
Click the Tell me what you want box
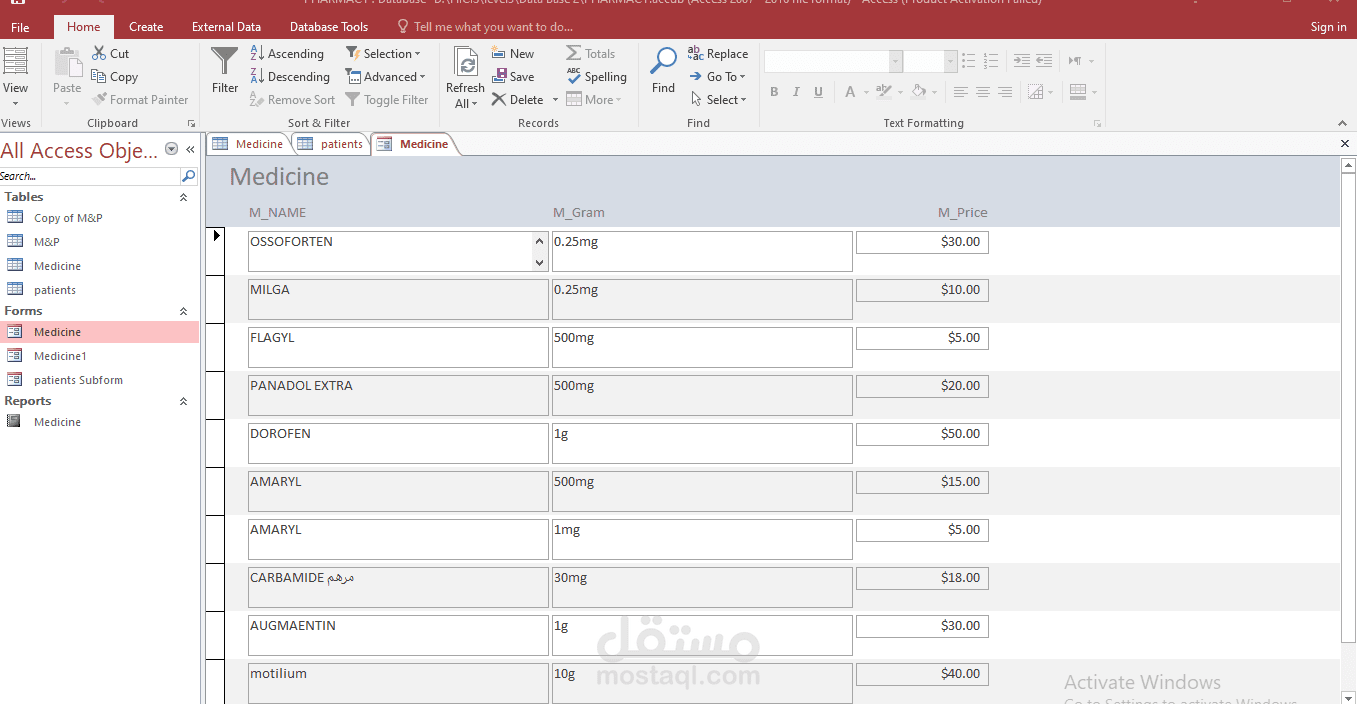pyautogui.click(x=485, y=27)
